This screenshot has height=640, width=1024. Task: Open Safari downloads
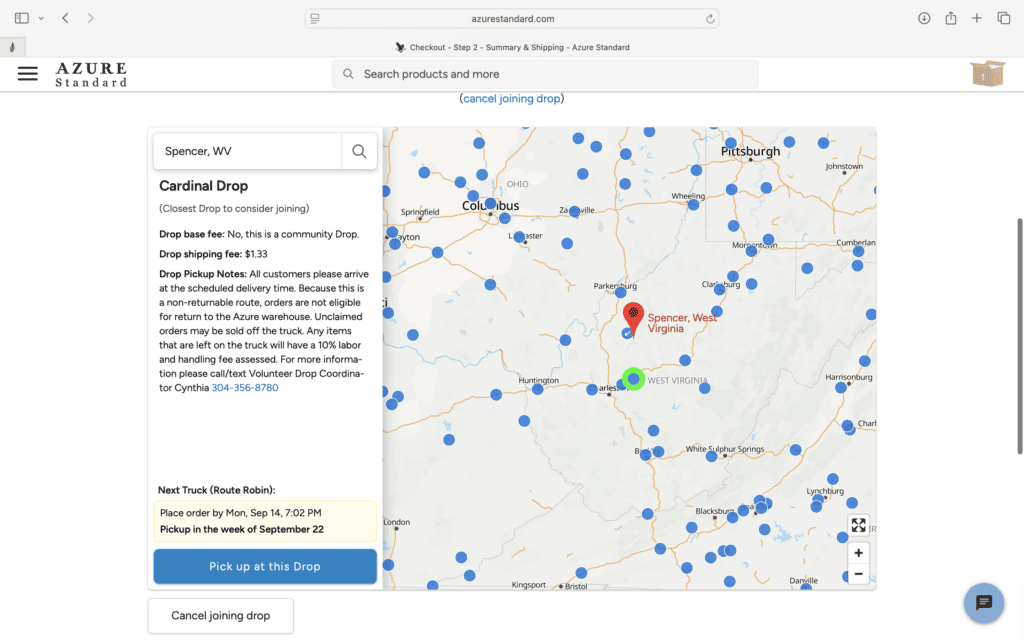[x=924, y=18]
